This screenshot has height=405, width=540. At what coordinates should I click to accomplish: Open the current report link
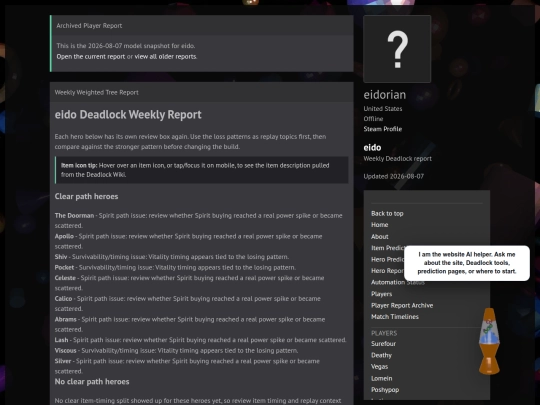(91, 56)
